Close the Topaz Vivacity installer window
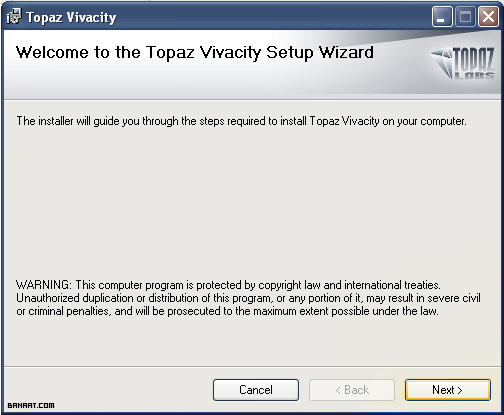This screenshot has height=415, width=504. pos(488,17)
